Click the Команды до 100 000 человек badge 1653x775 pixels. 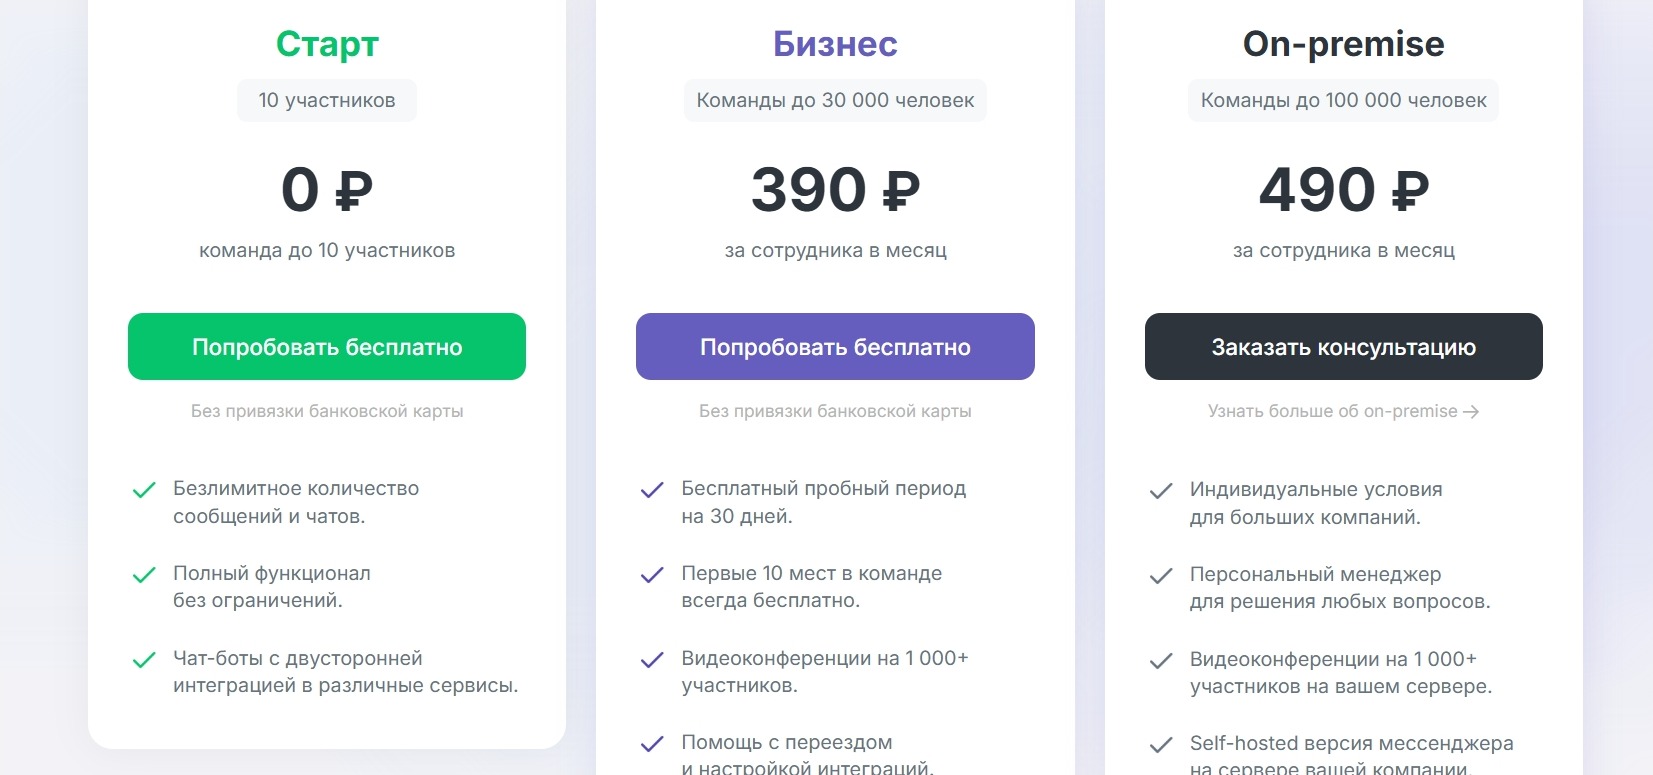point(1343,100)
